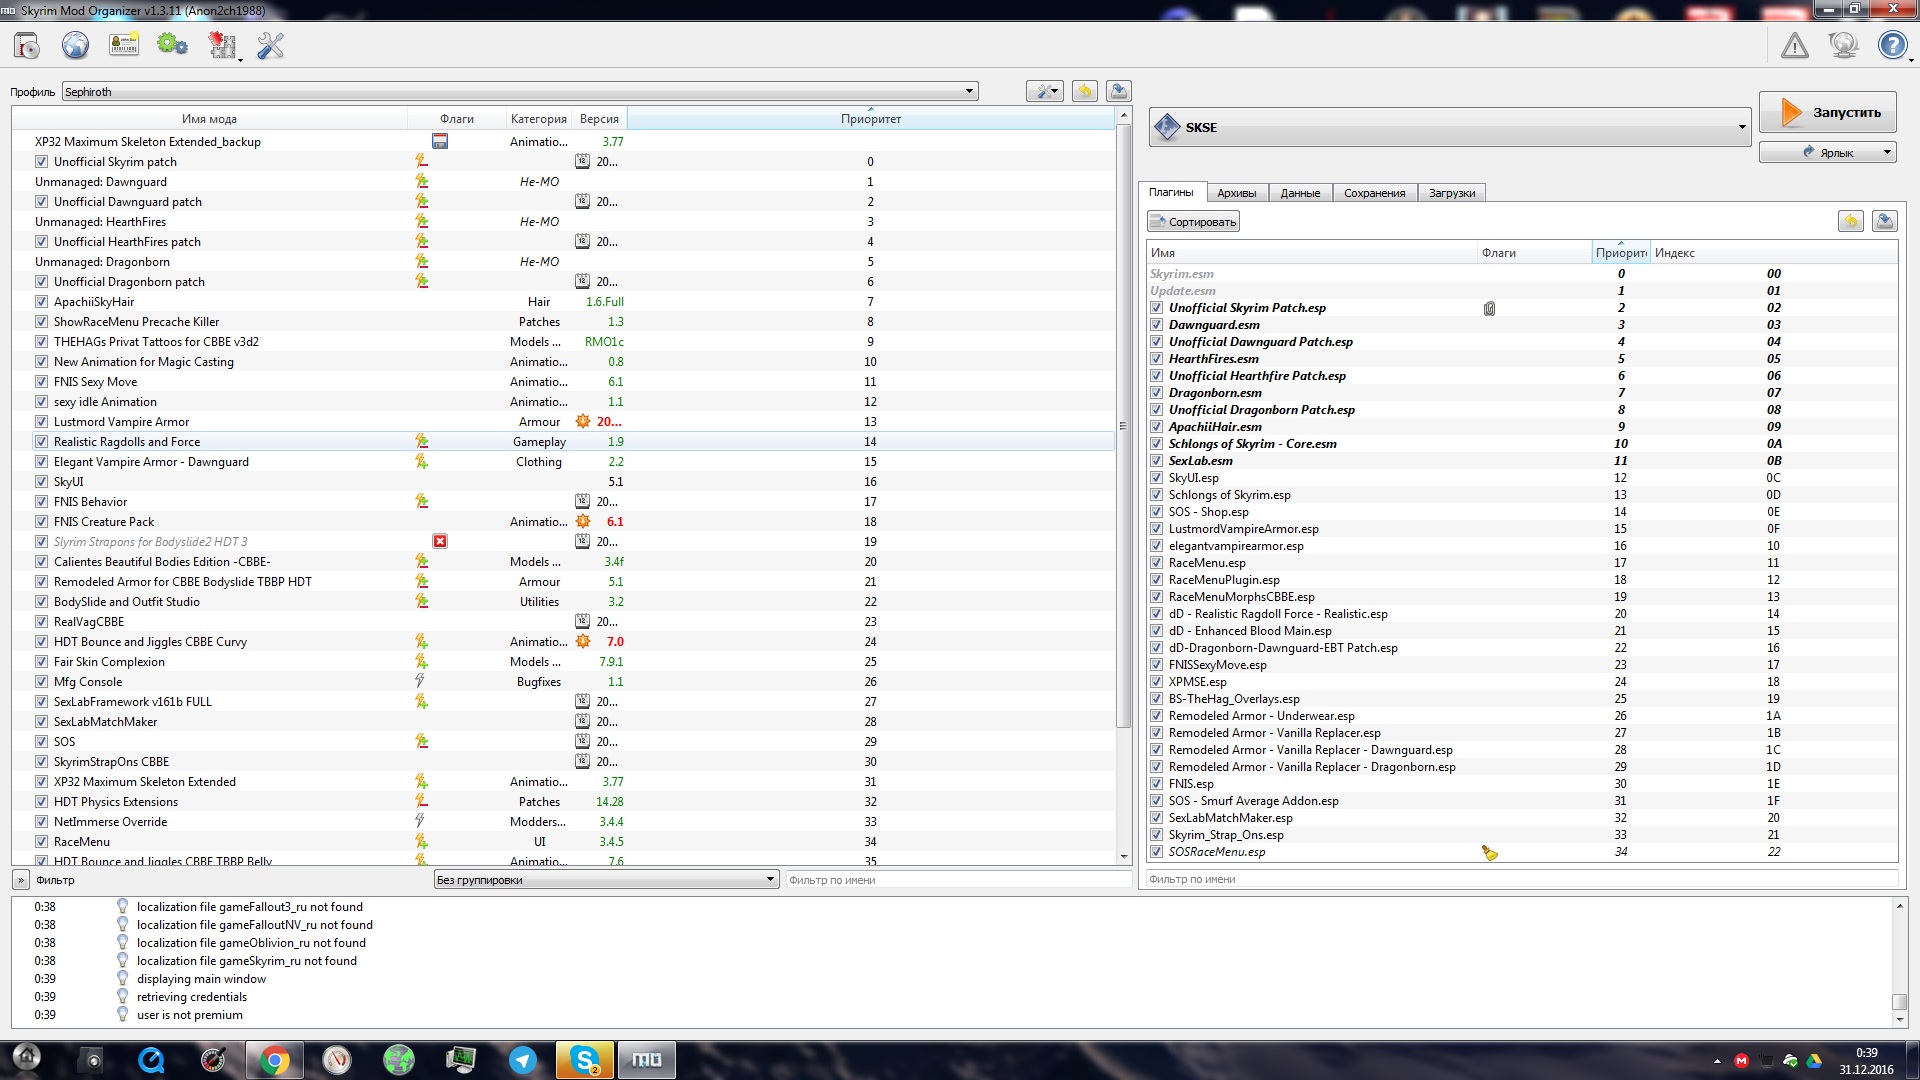1920x1080 pixels.
Task: Click the backup flag on XP32 Skeleton backup
Action: (x=440, y=141)
